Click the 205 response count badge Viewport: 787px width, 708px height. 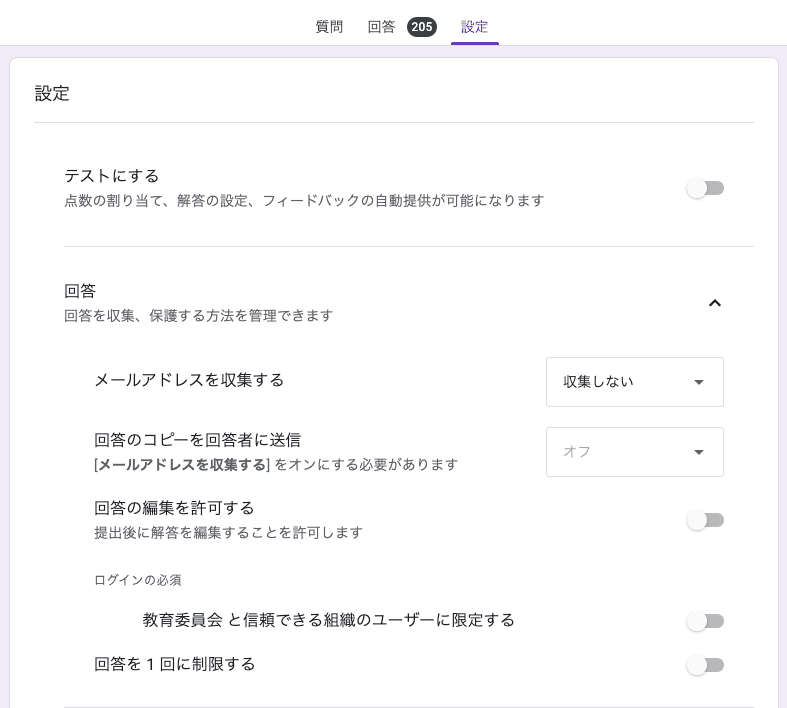[422, 27]
